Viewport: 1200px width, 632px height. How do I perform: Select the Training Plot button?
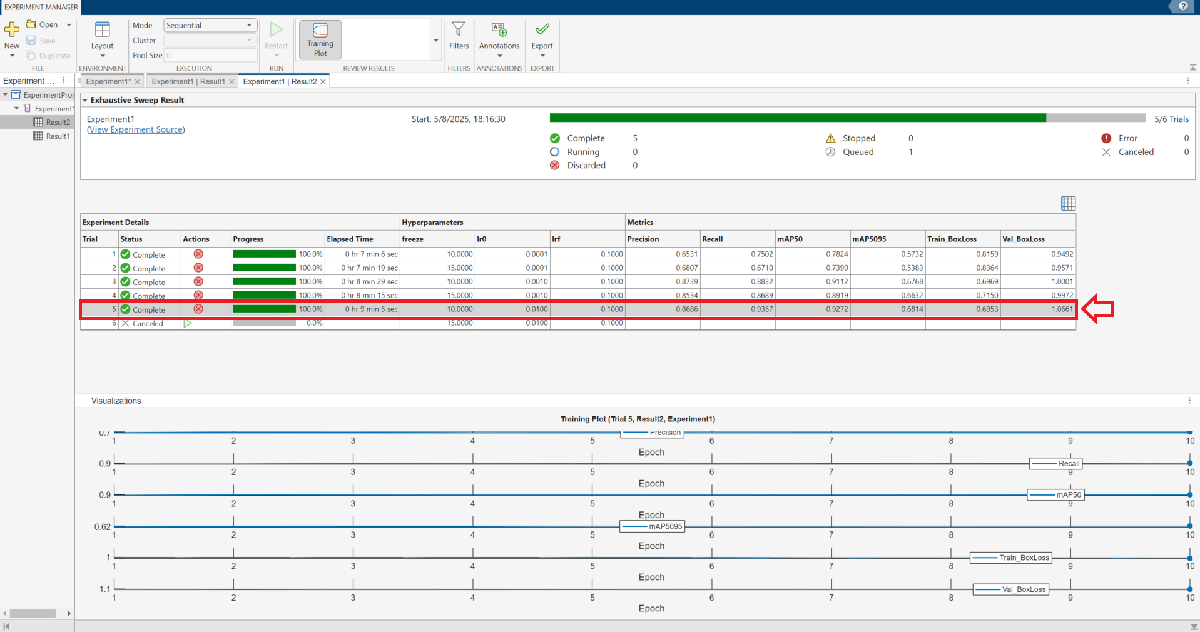320,40
